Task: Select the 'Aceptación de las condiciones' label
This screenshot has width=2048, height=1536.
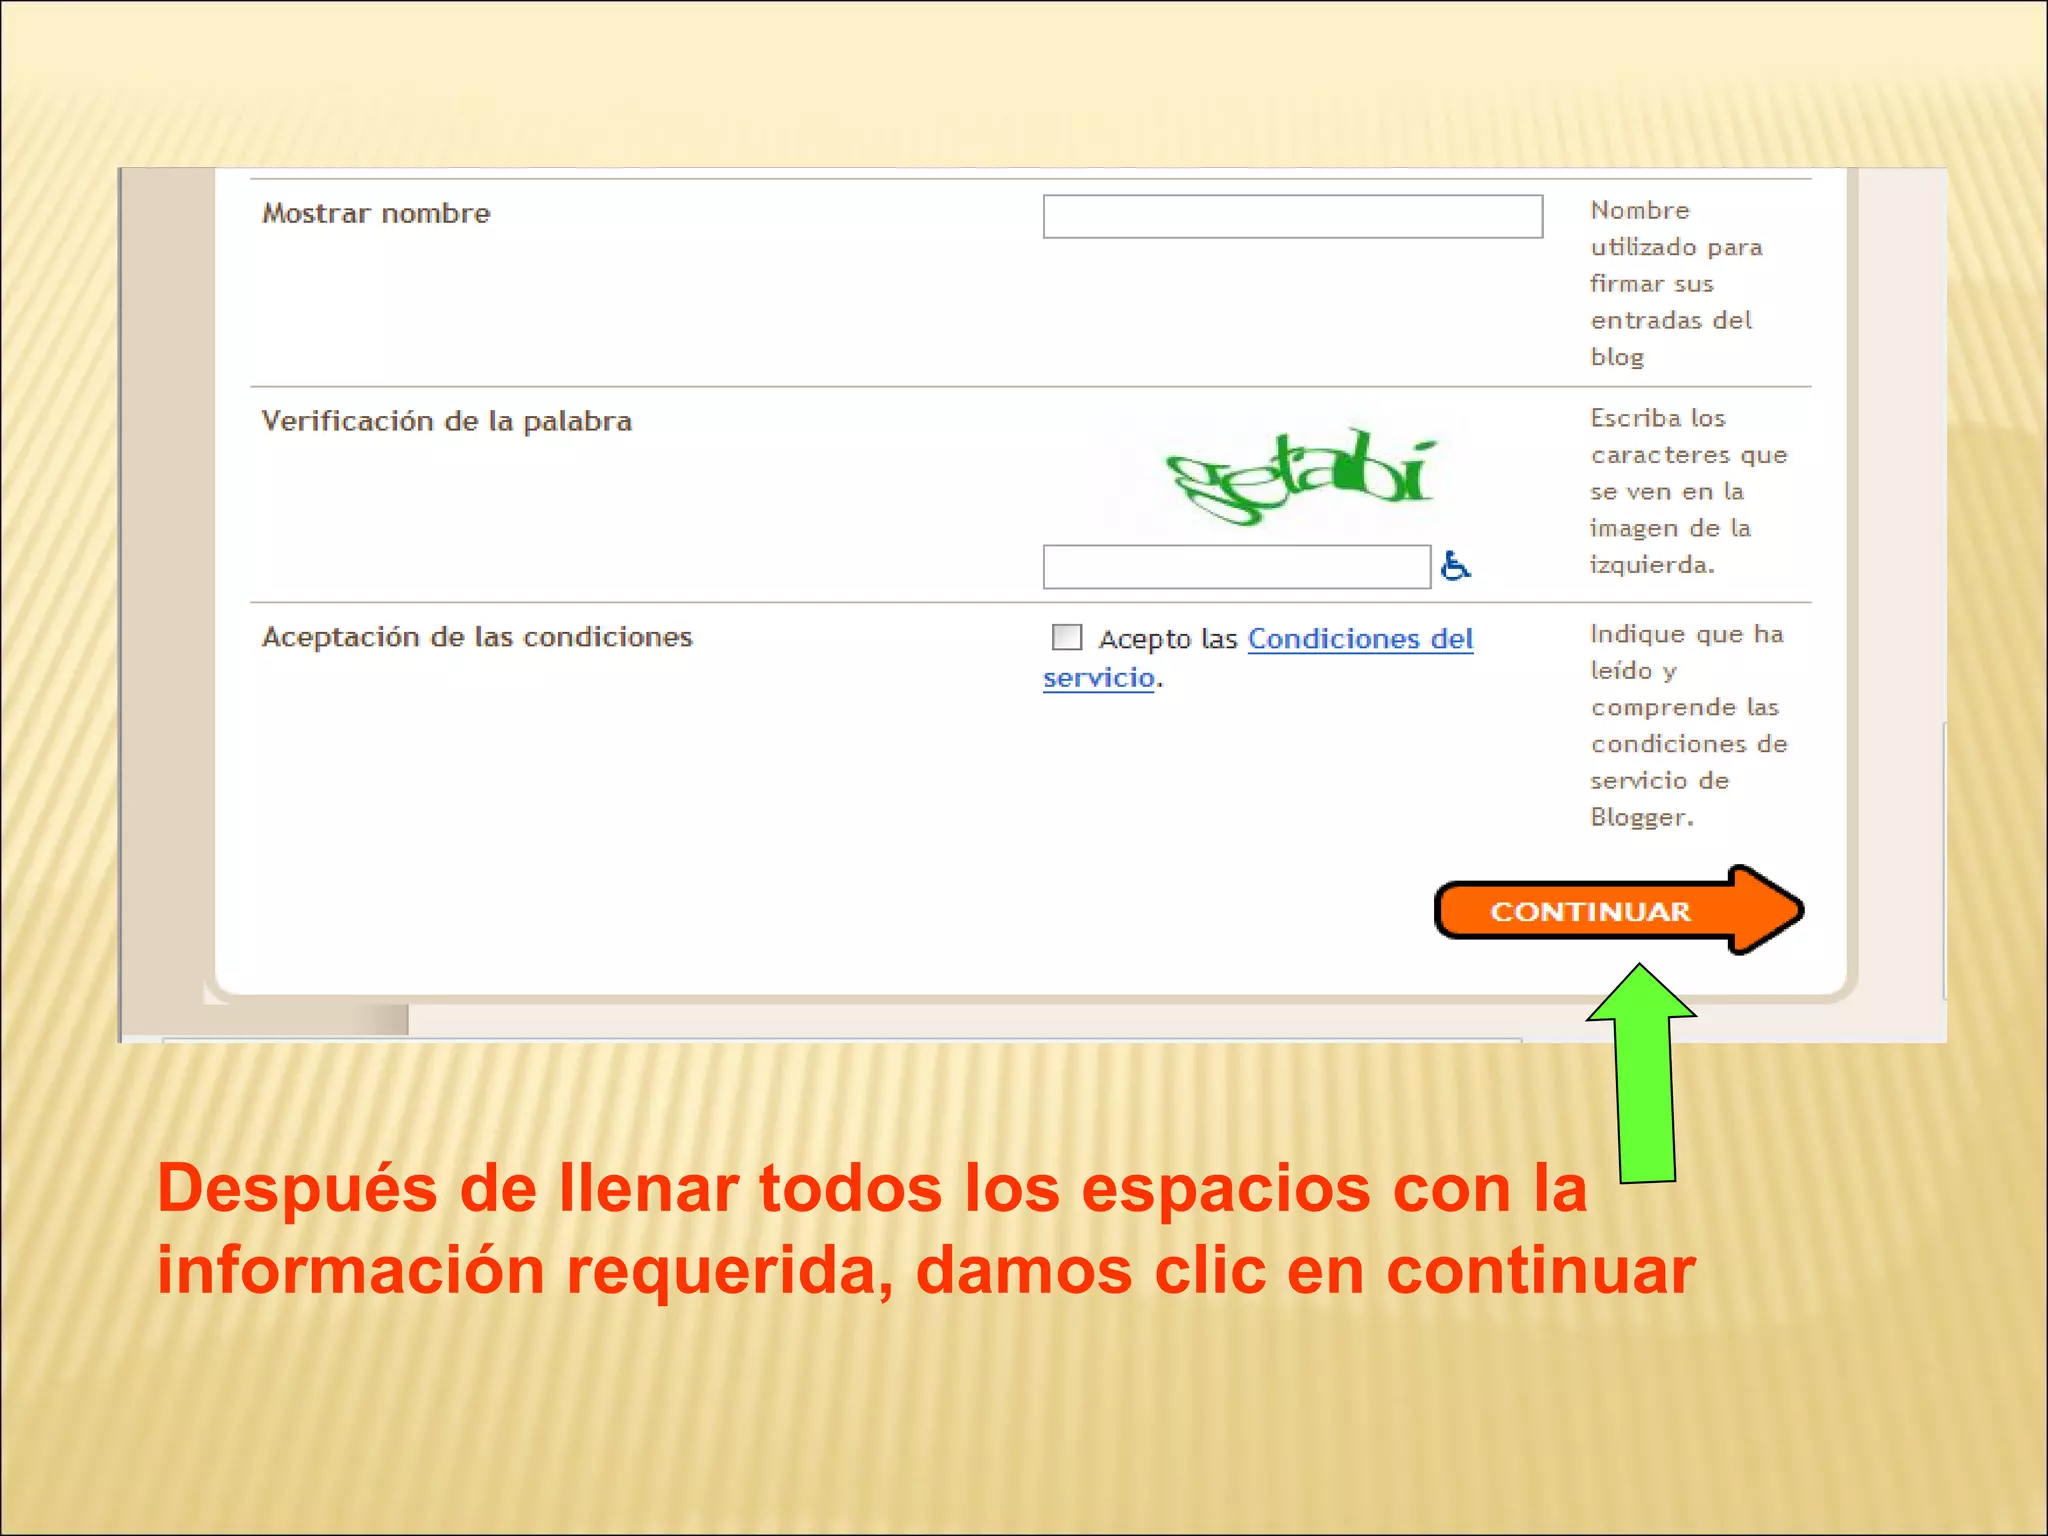Action: (477, 637)
